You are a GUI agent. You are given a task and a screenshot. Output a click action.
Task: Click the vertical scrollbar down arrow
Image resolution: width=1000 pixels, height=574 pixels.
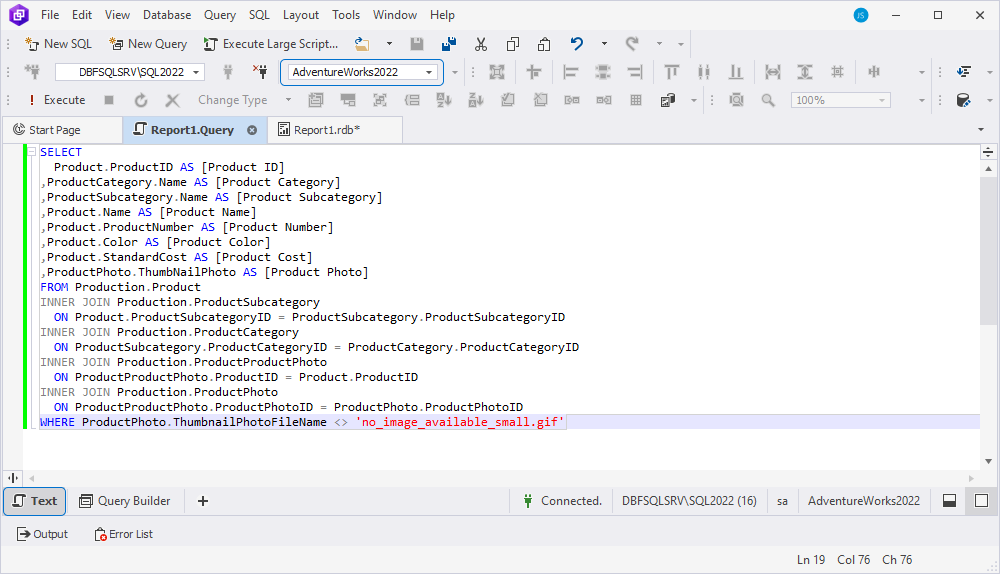tap(988, 461)
